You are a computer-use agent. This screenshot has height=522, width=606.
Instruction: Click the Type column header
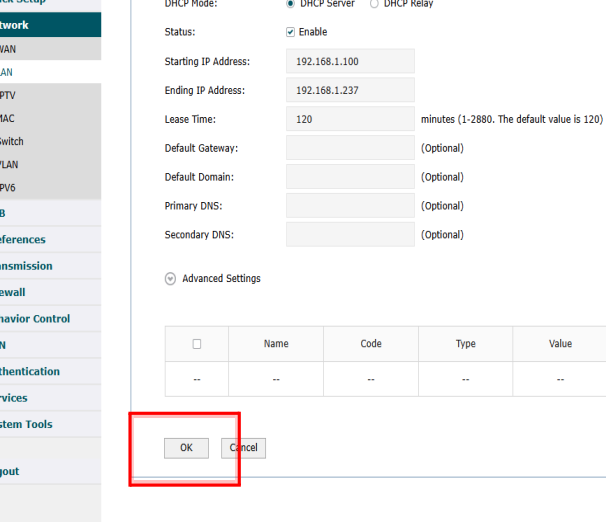coord(466,344)
